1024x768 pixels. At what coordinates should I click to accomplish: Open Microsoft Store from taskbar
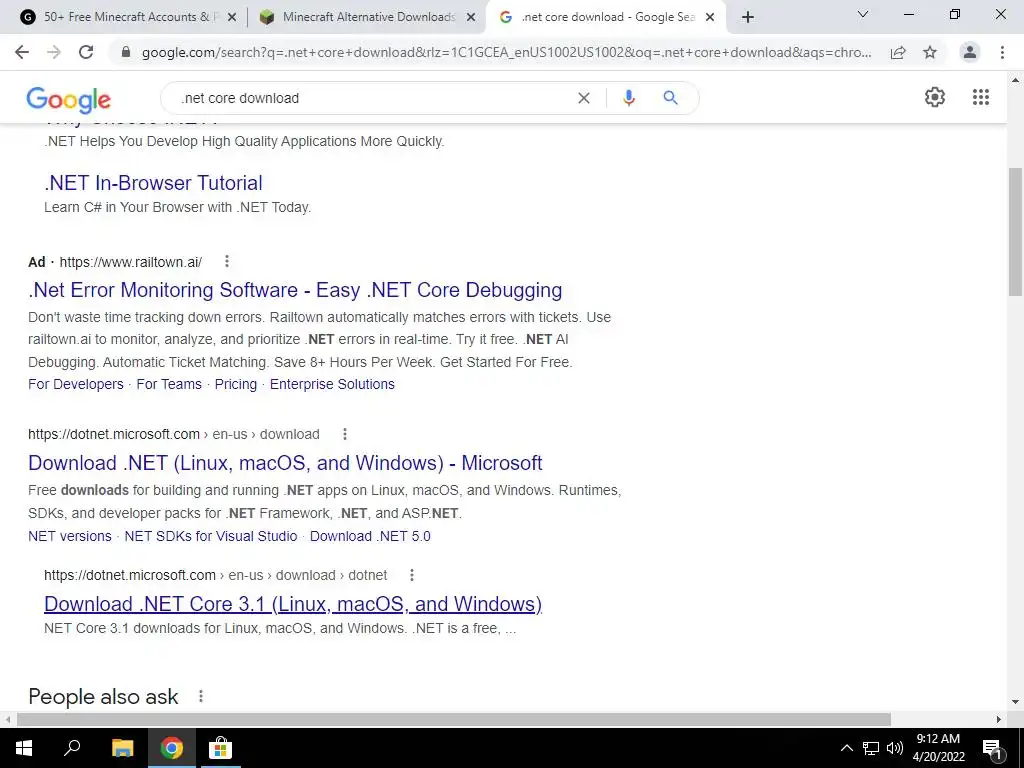(220, 748)
